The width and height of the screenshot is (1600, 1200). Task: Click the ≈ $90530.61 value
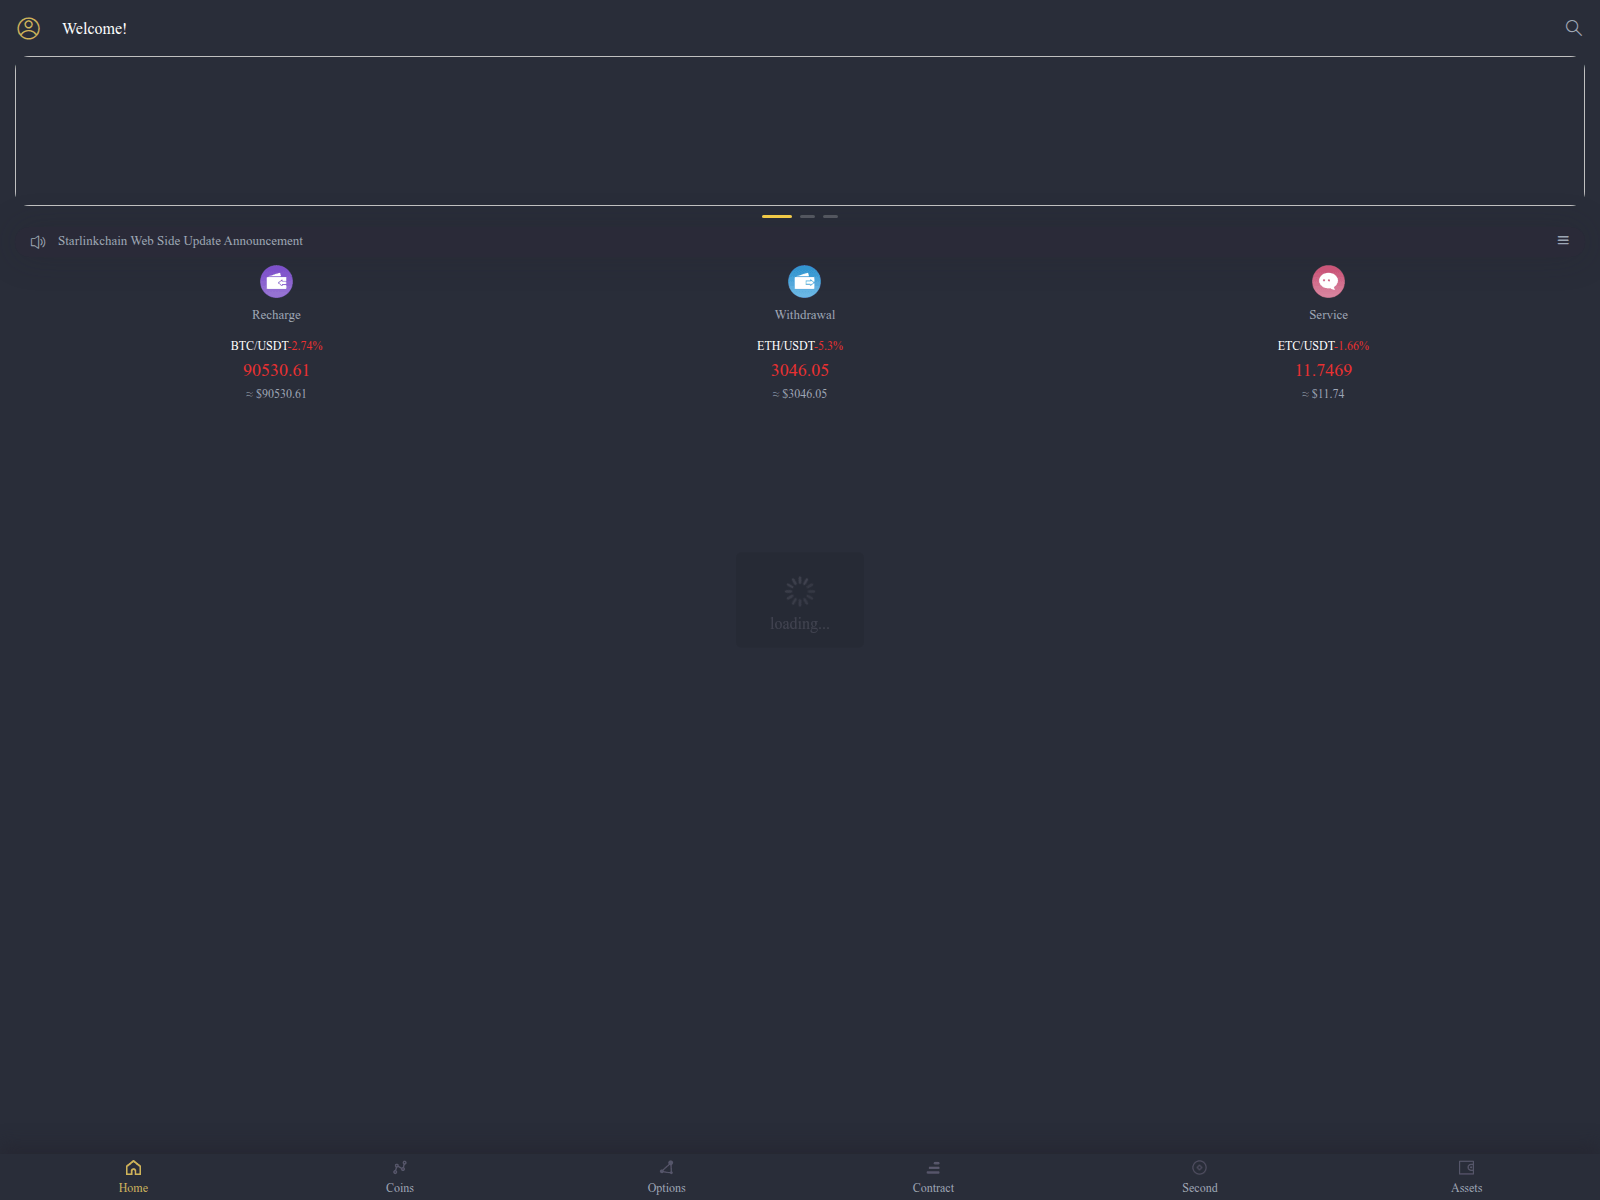click(276, 394)
